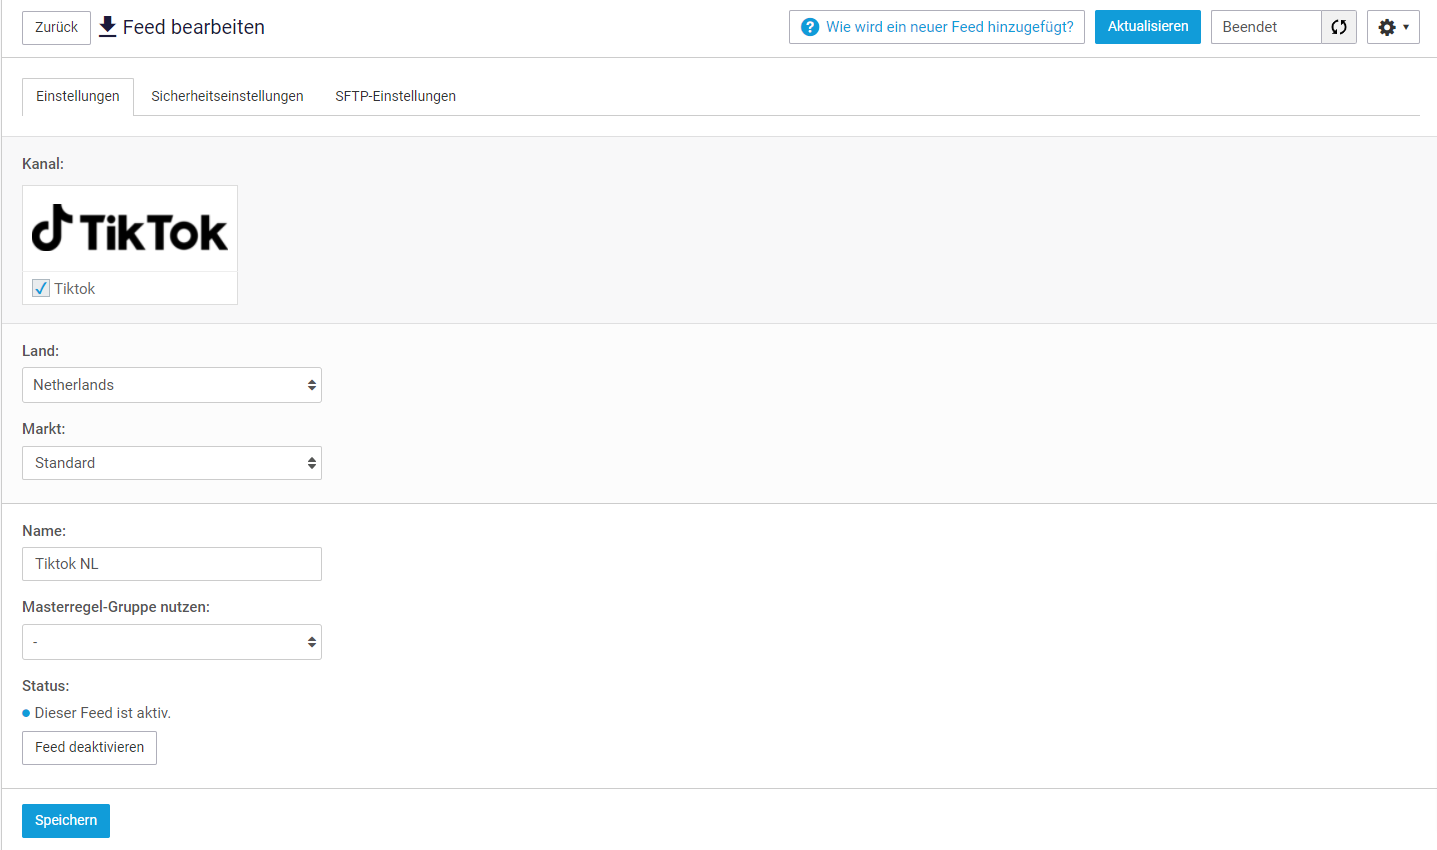Click the Zurück back button
The width and height of the screenshot is (1437, 850).
(x=56, y=28)
